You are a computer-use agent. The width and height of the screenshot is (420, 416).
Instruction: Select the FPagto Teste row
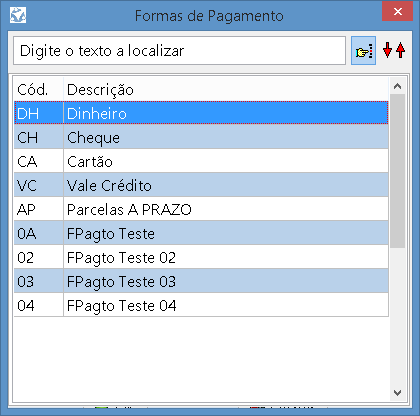[201, 233]
